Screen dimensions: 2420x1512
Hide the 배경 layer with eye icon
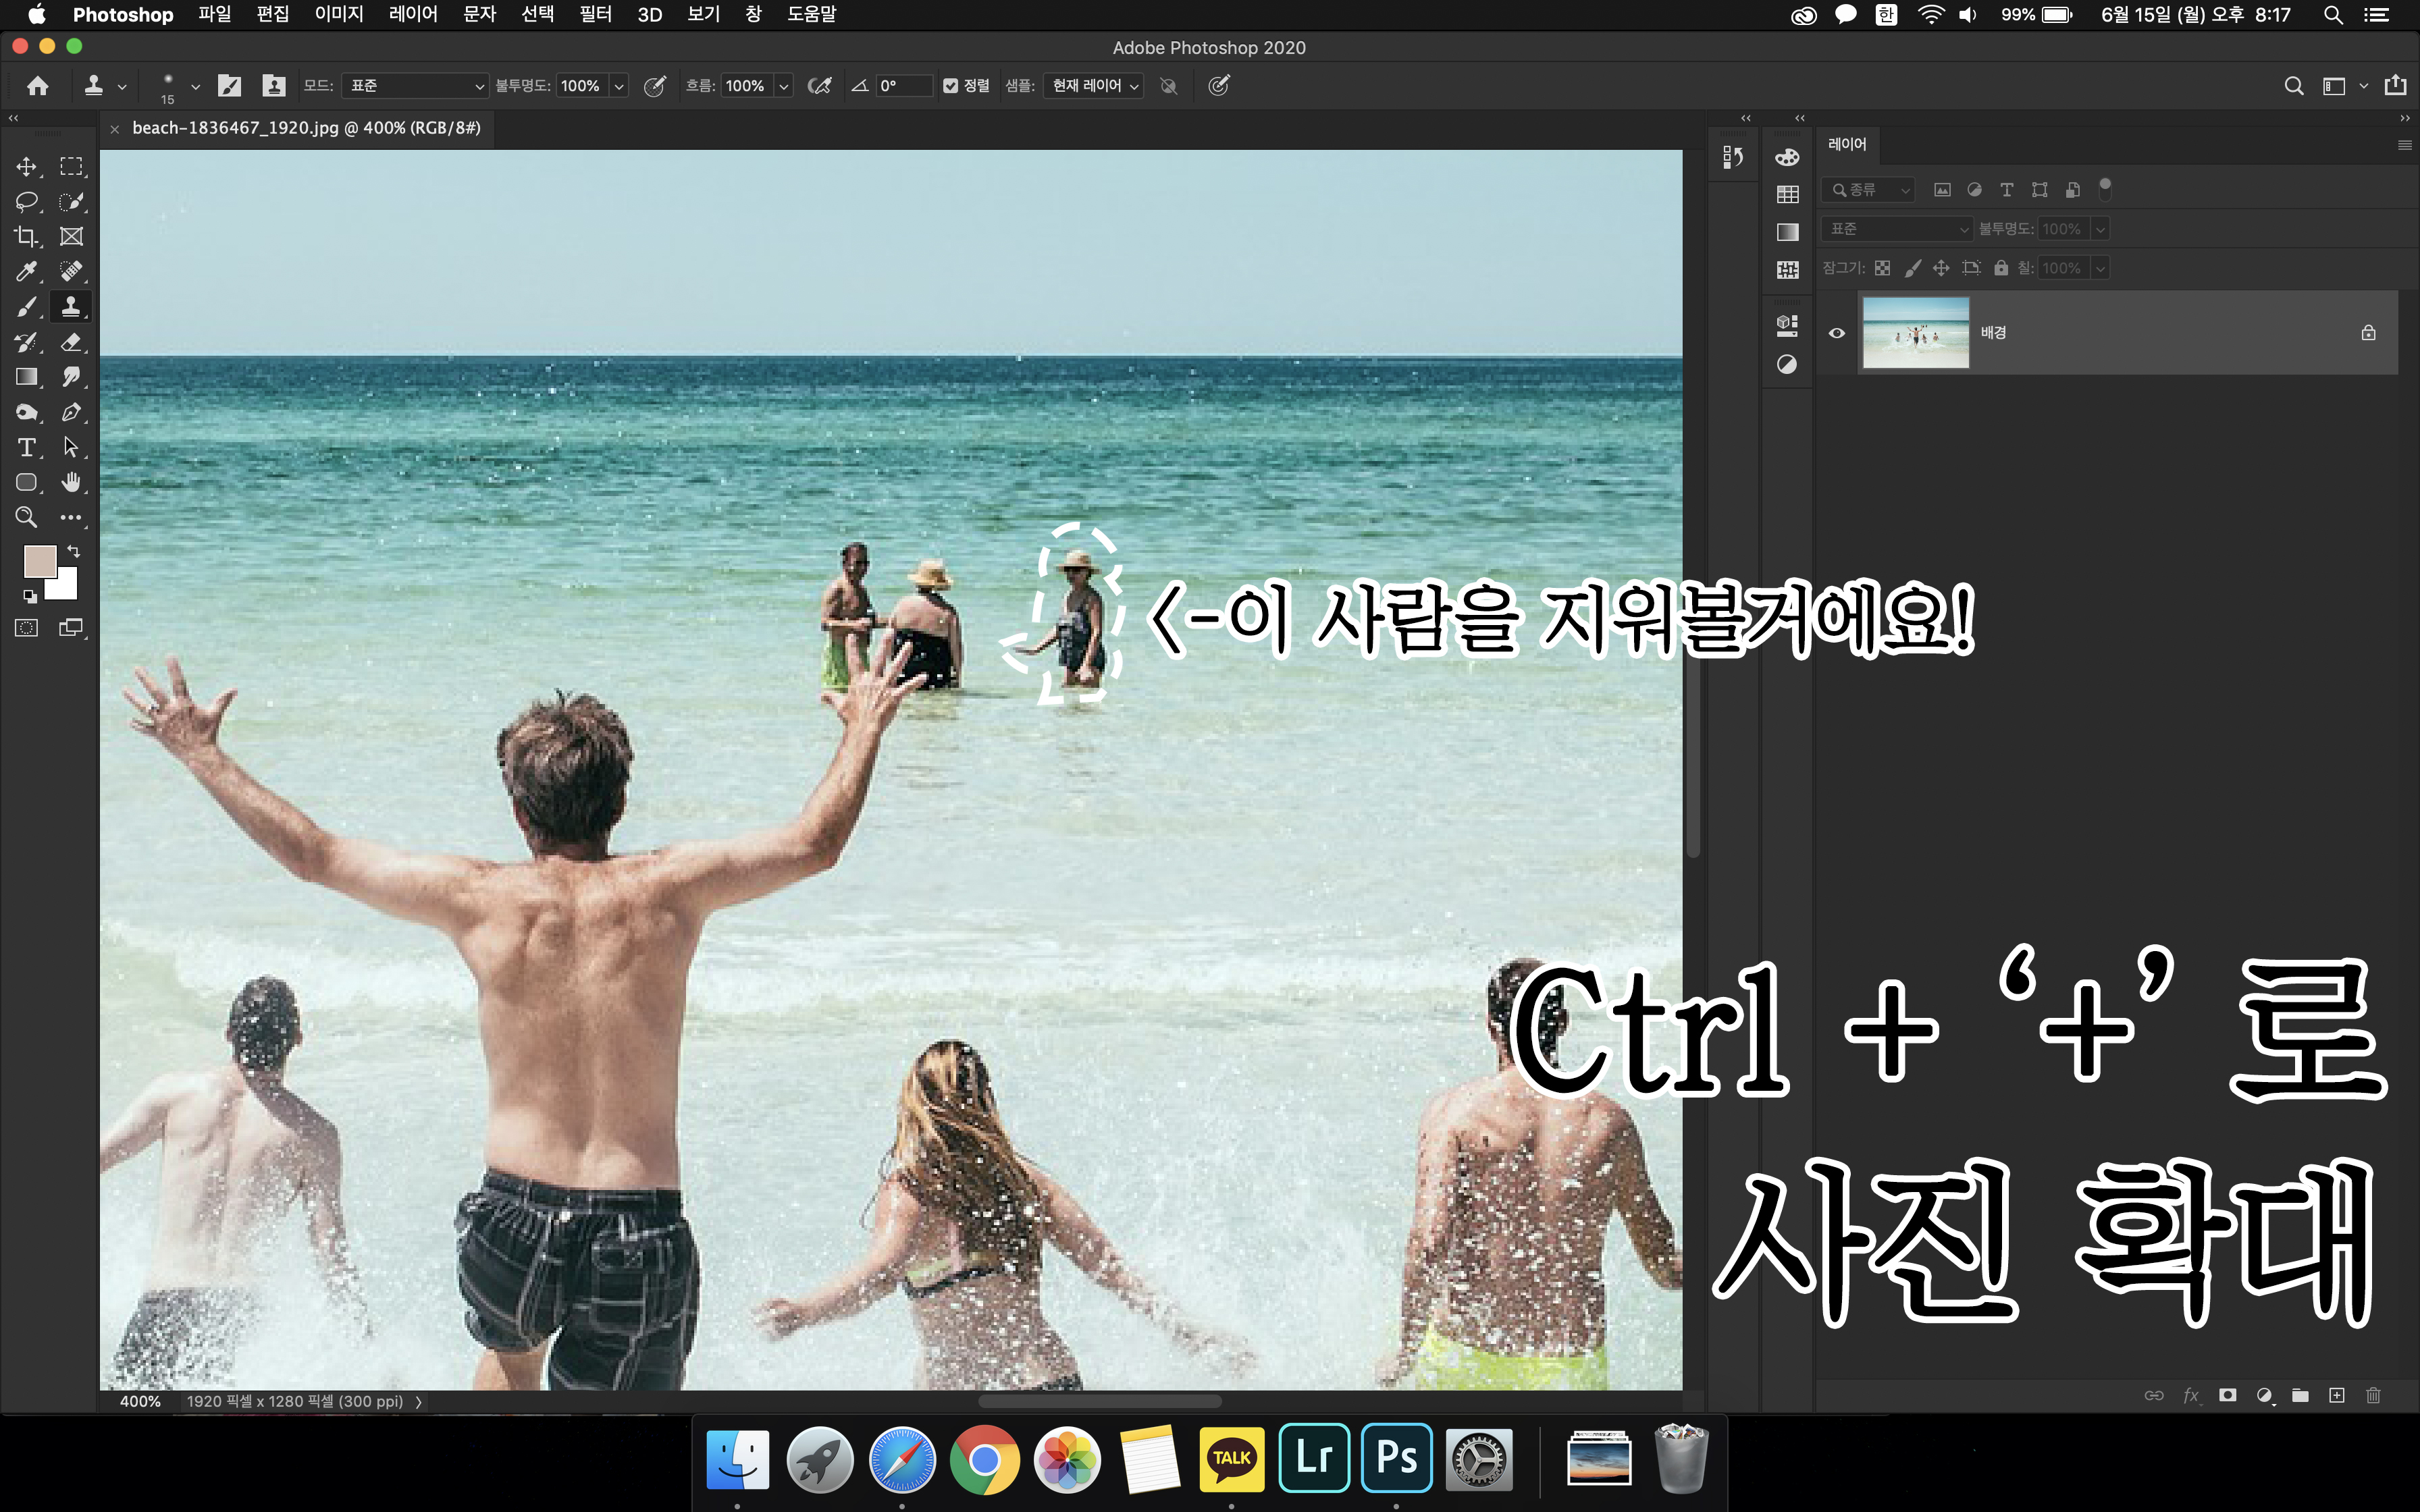point(1837,333)
